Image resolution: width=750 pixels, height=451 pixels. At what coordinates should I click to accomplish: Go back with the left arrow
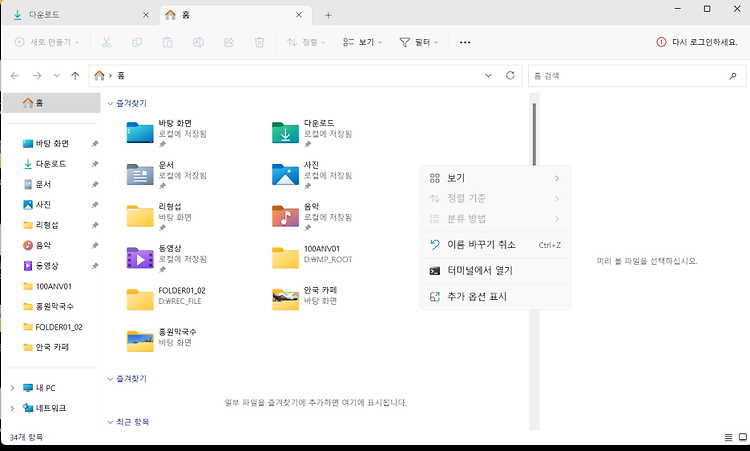[15, 76]
